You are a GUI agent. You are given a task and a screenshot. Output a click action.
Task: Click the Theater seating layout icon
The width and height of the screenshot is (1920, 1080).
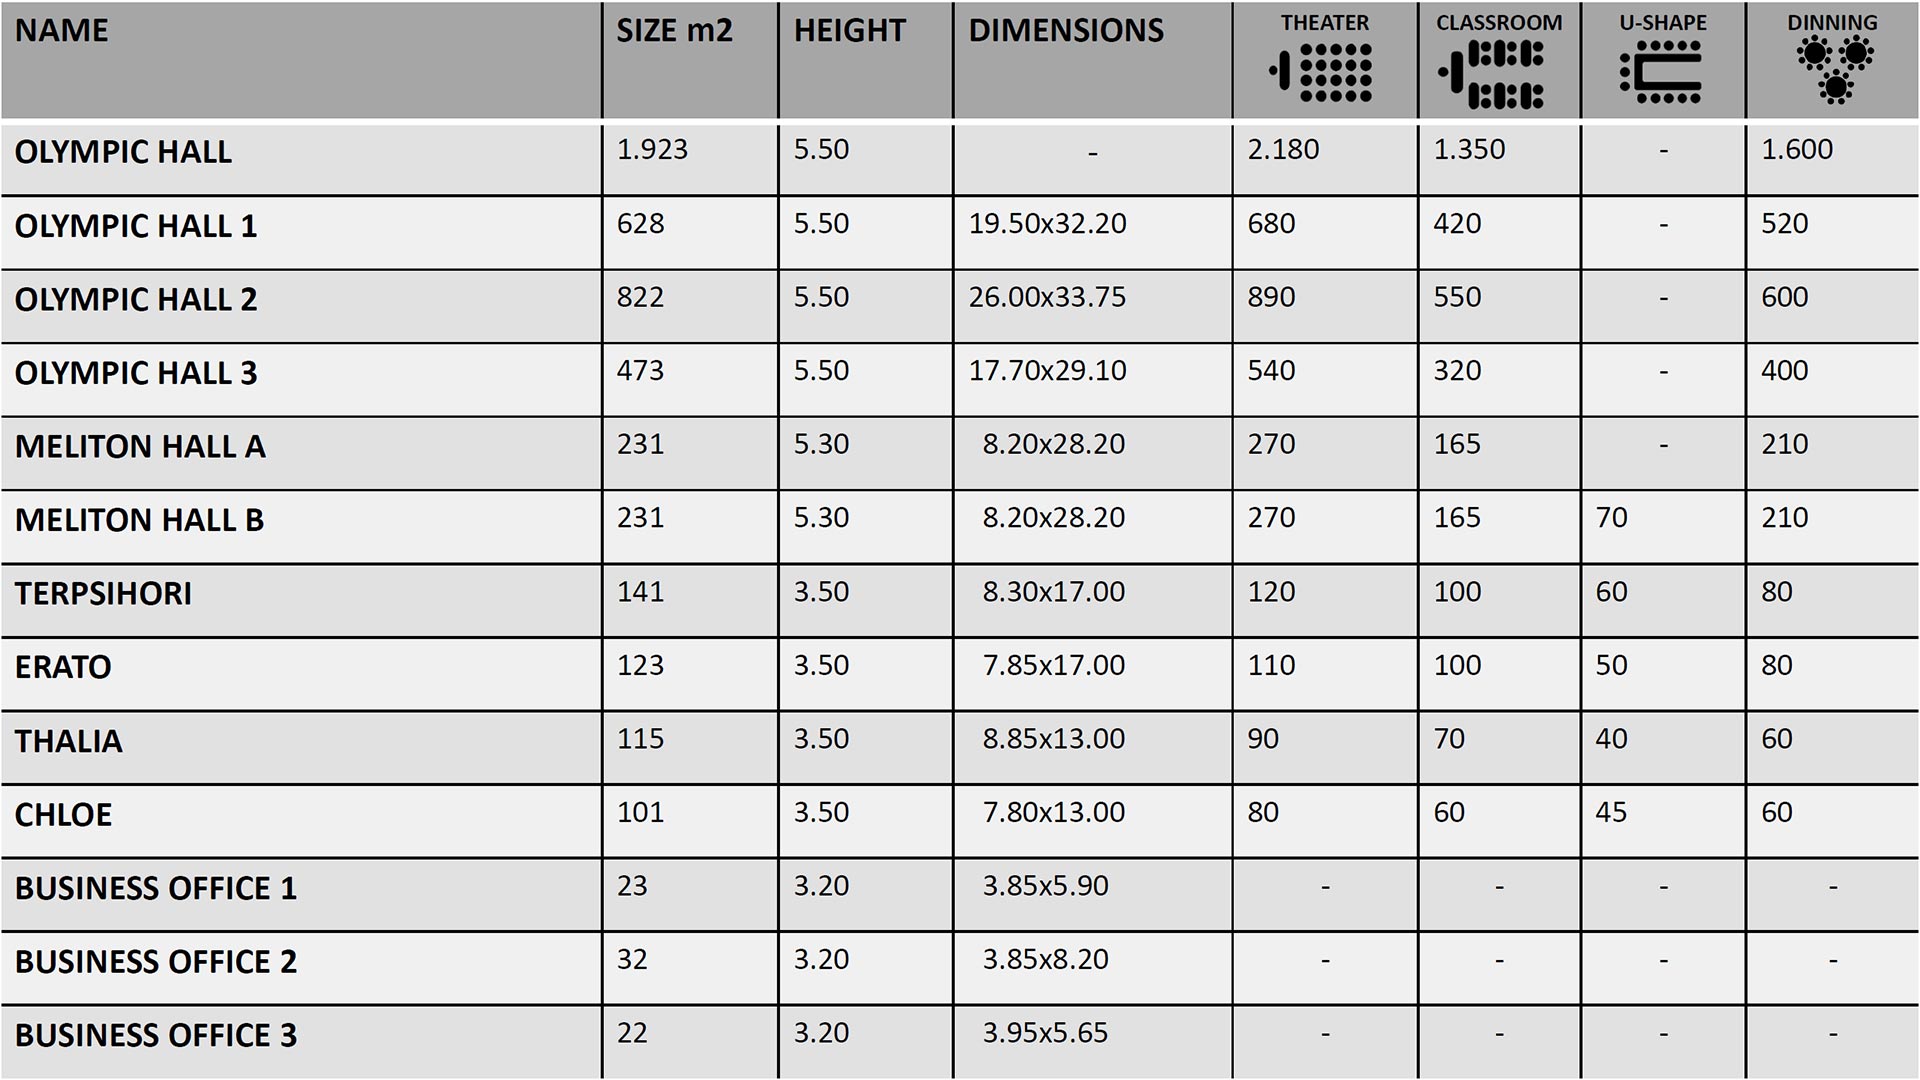[x=1322, y=72]
